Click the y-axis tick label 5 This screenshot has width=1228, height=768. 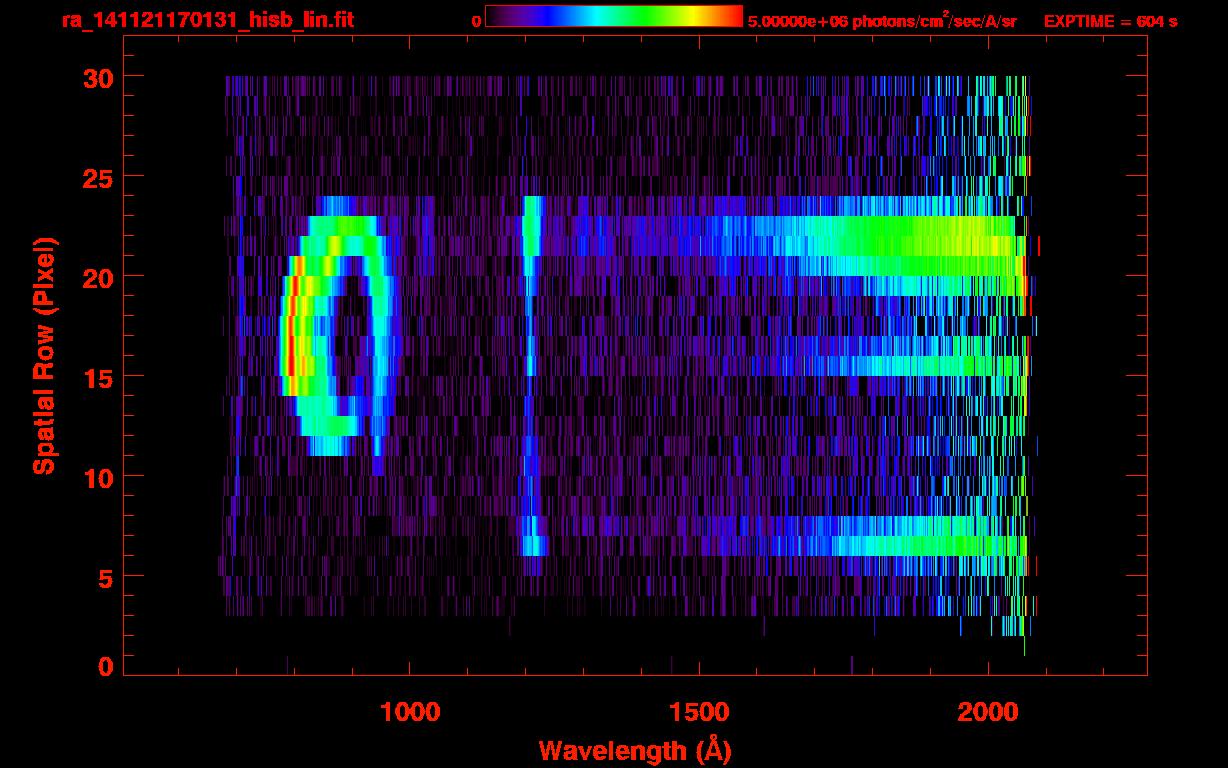(105, 577)
